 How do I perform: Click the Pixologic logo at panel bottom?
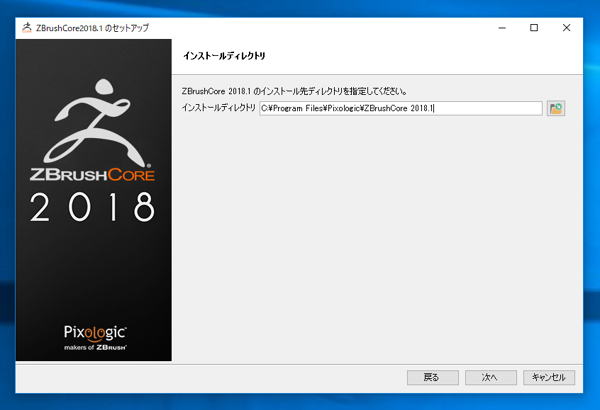[95, 338]
